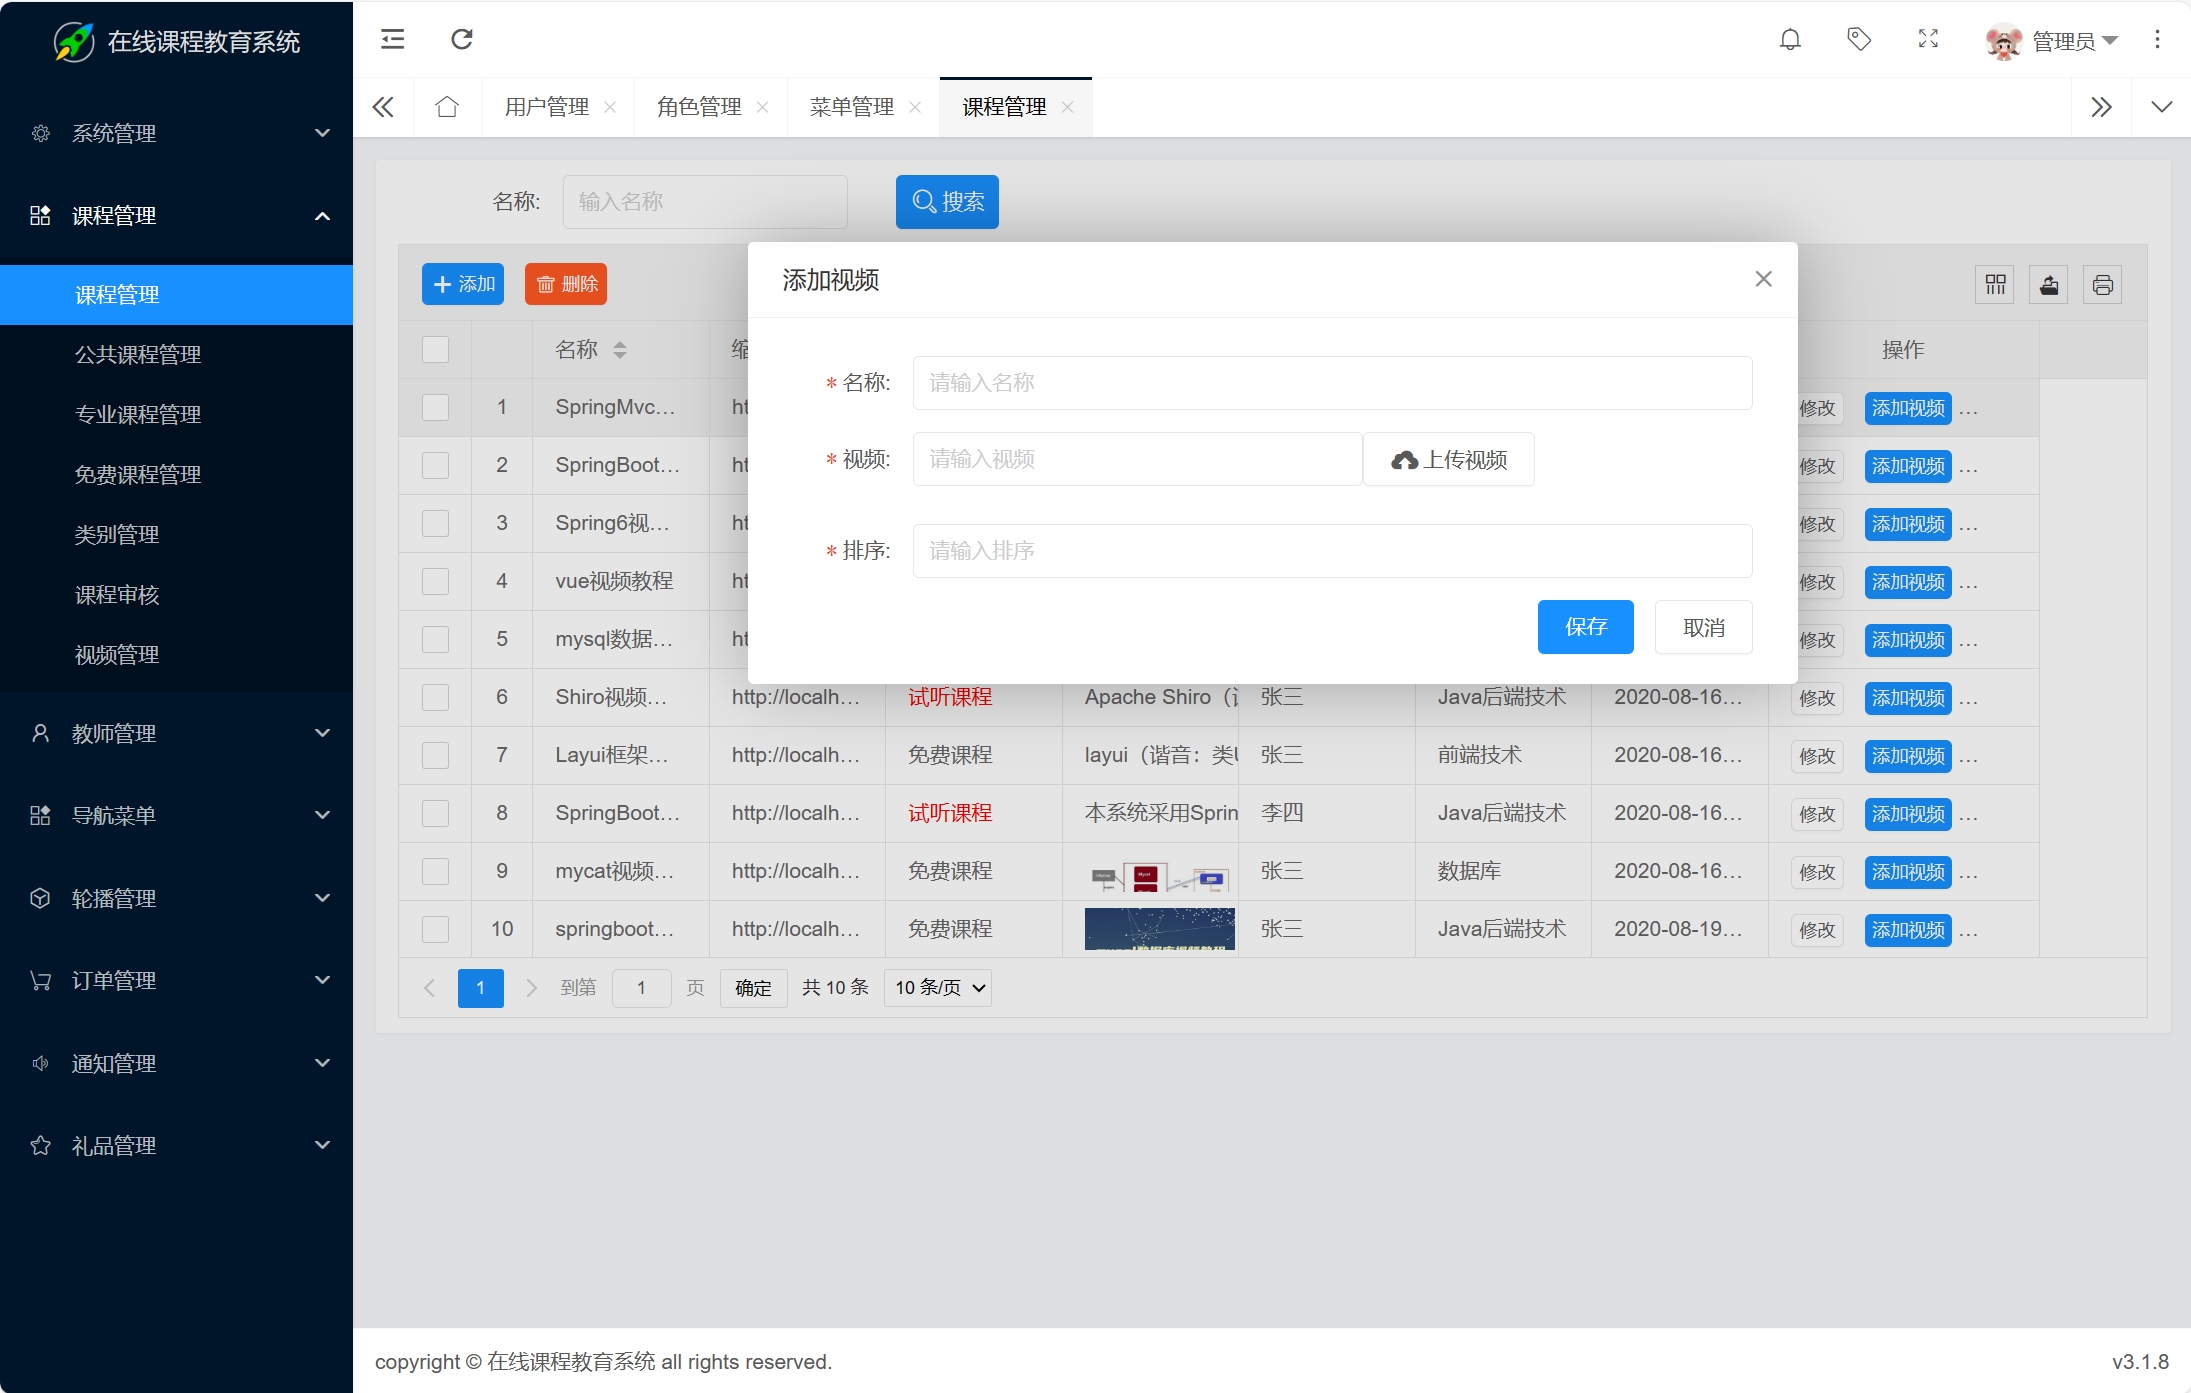Image resolution: width=2191 pixels, height=1393 pixels.
Task: Open the column filter grid icon
Action: click(1995, 285)
